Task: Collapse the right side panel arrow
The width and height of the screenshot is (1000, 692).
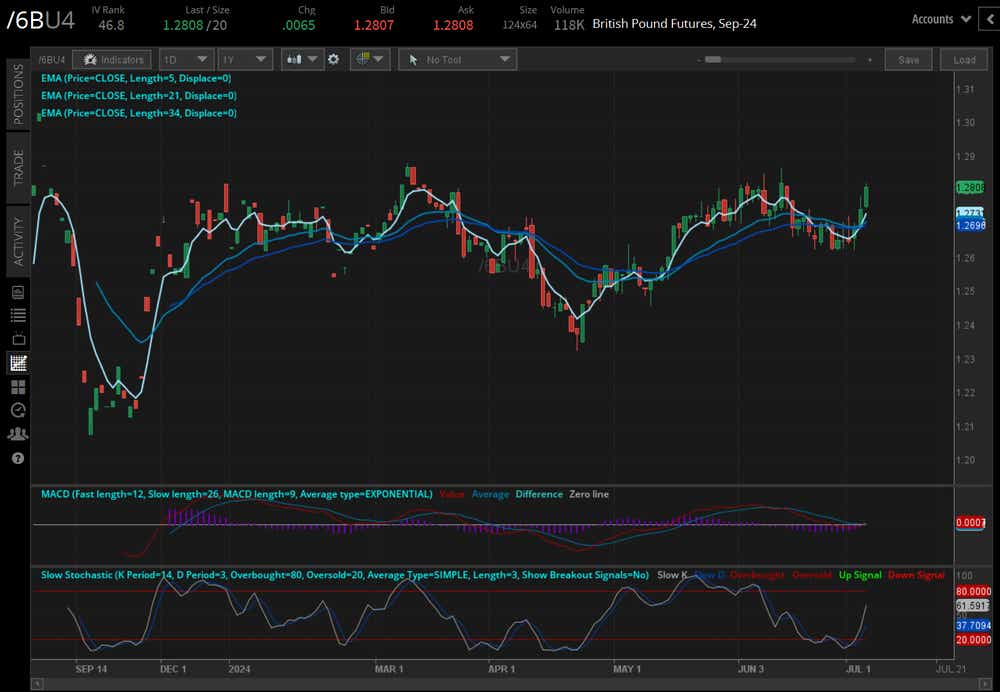Action: click(x=990, y=19)
